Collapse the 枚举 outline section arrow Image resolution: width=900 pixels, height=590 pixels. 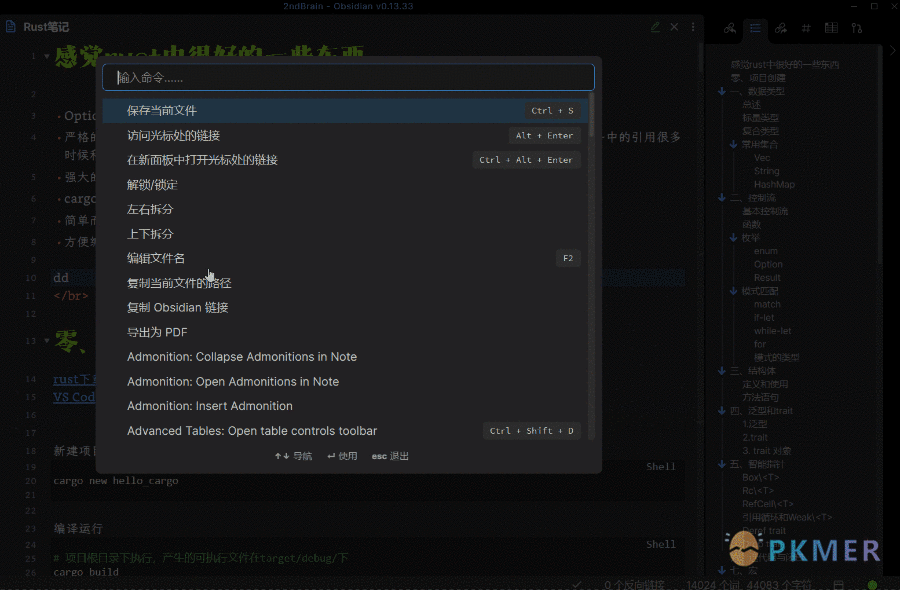click(734, 238)
